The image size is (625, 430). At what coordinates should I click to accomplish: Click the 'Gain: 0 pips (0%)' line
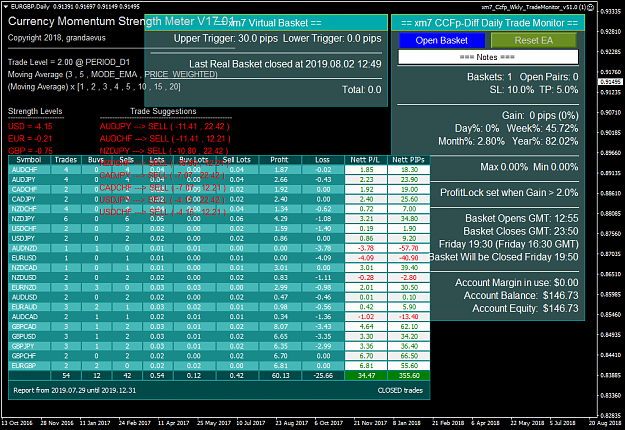coord(540,116)
